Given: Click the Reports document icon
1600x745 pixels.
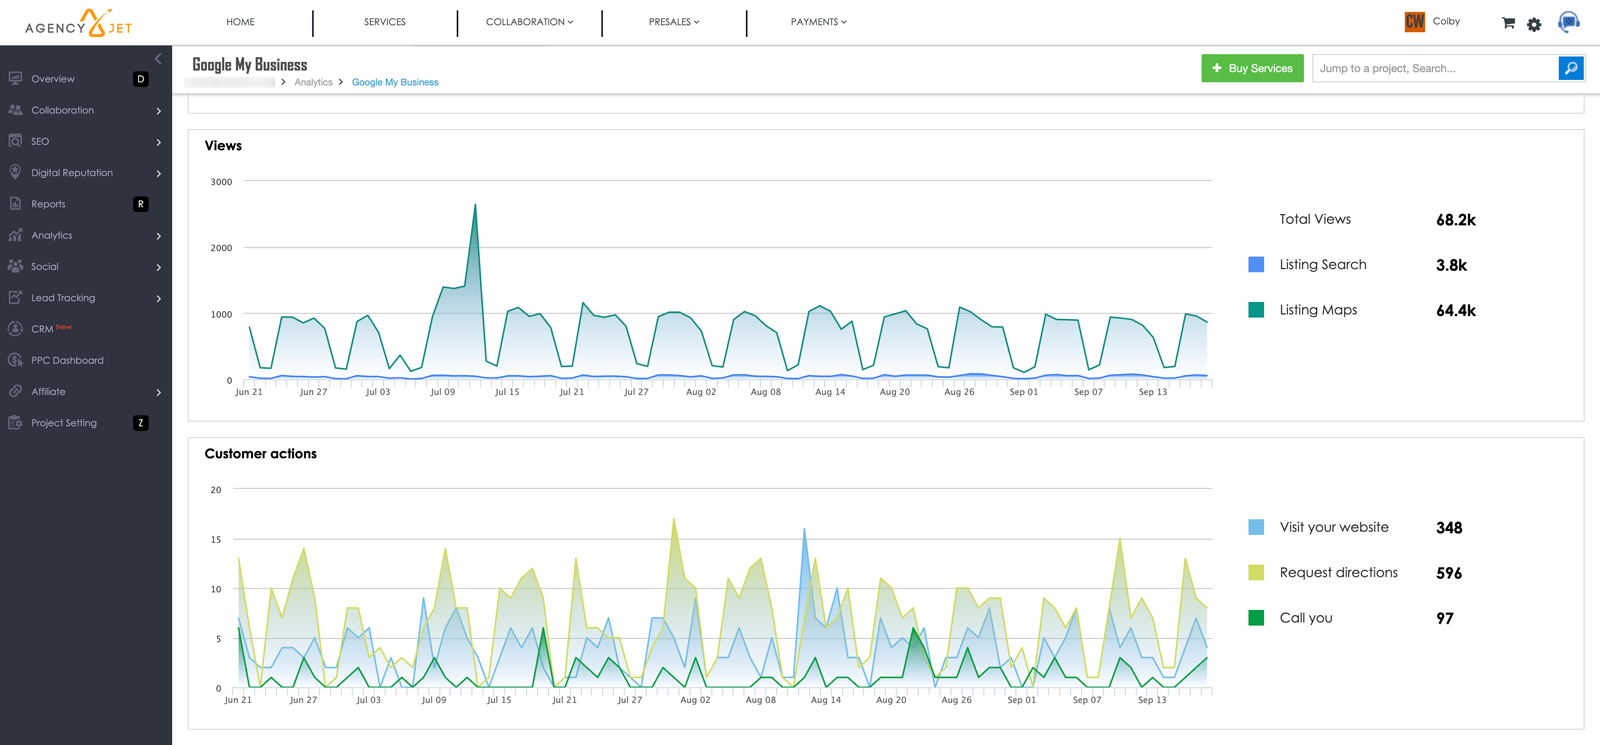Looking at the screenshot, I should click(x=15, y=204).
